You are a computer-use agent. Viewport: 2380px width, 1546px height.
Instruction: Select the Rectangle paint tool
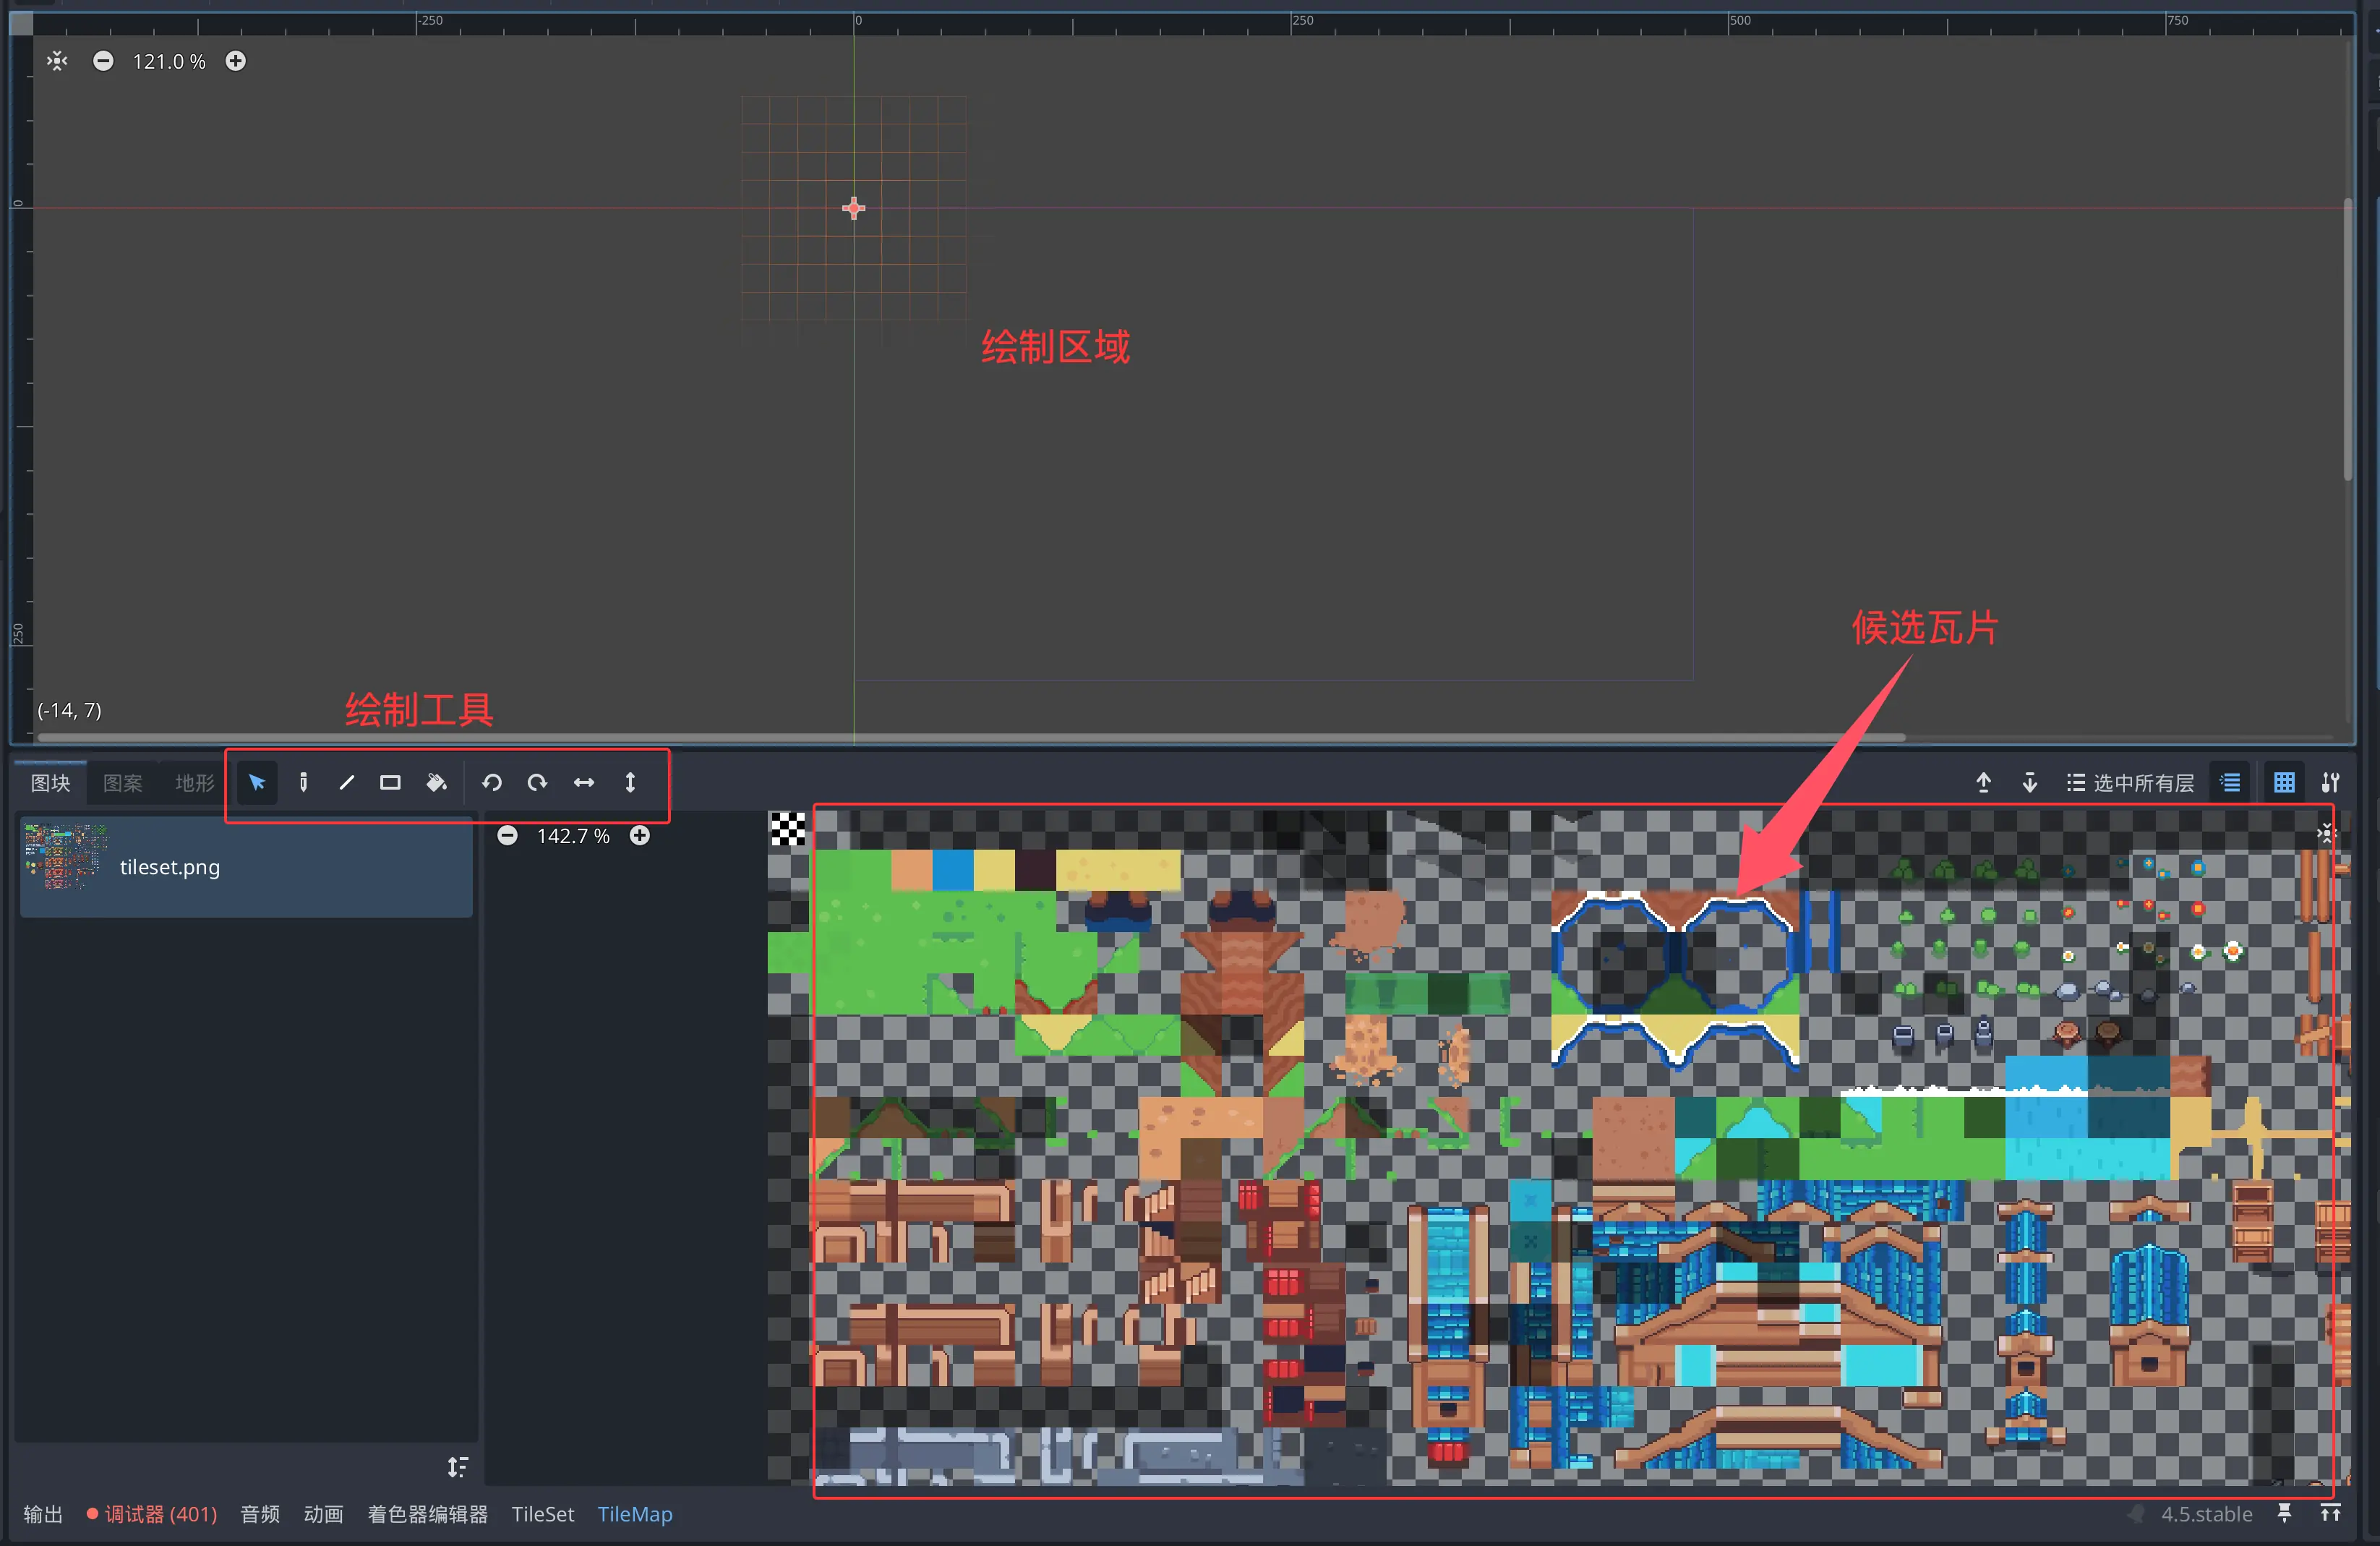point(390,783)
